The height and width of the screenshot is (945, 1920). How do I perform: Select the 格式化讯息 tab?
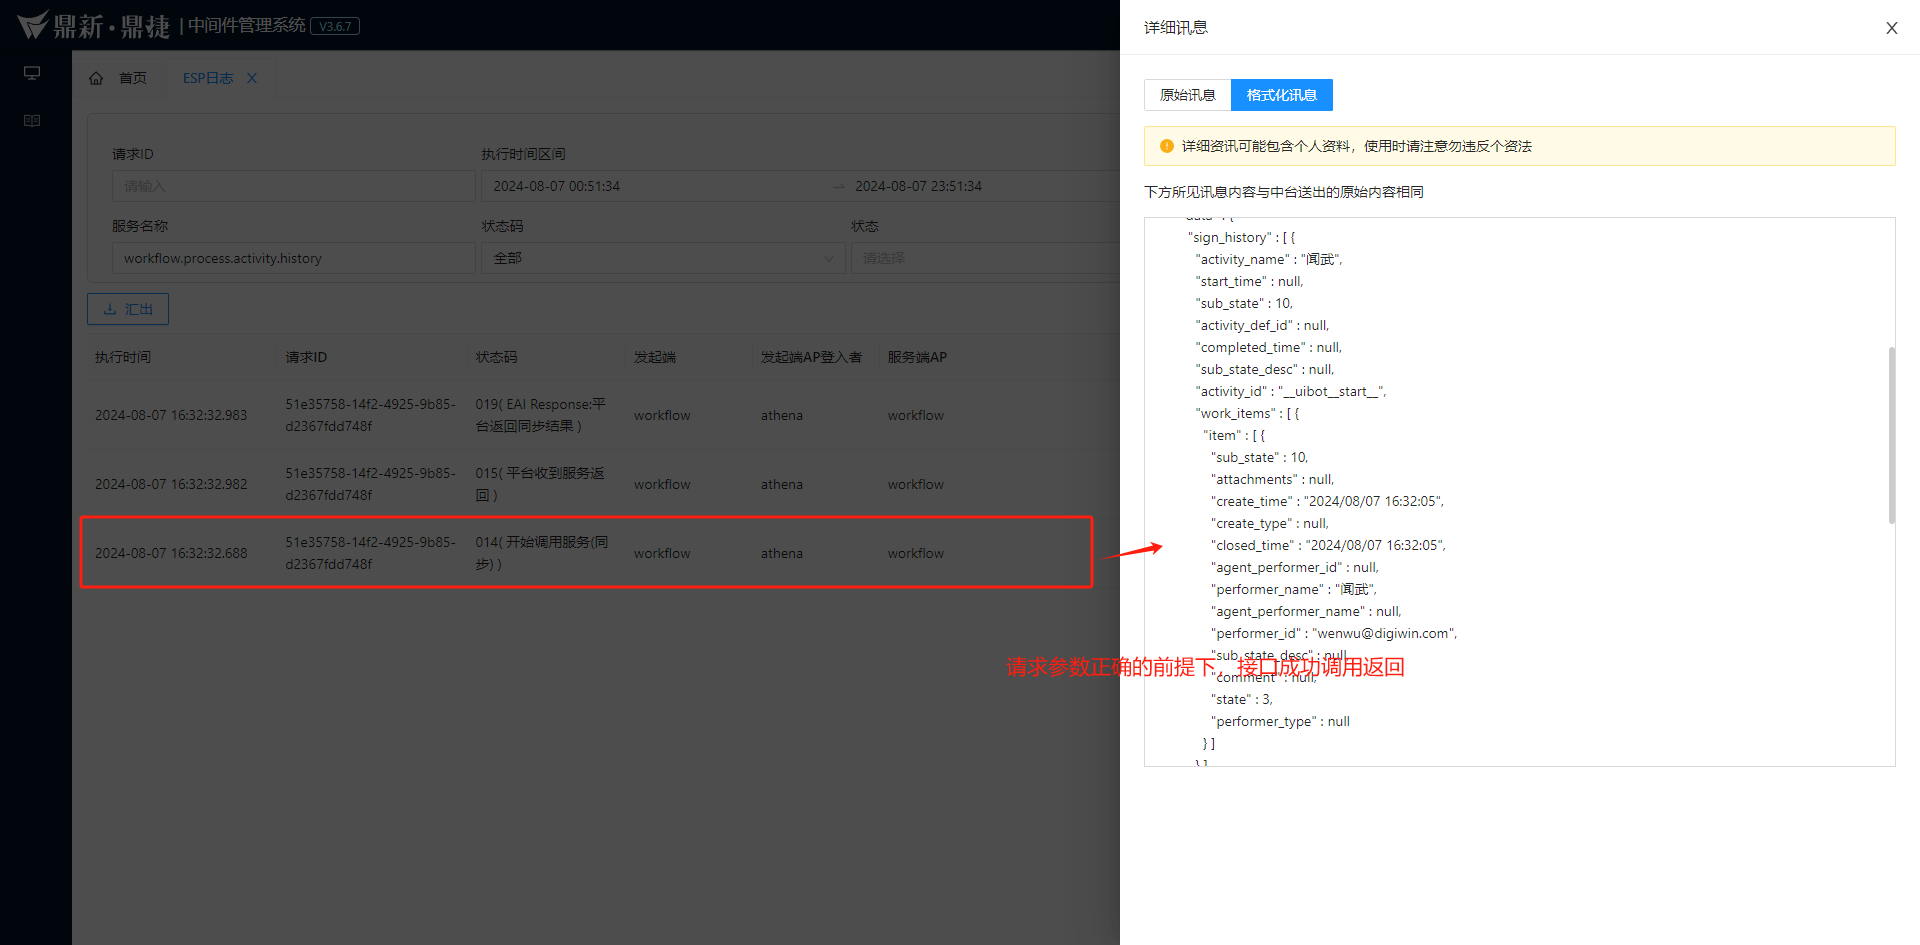click(1281, 95)
